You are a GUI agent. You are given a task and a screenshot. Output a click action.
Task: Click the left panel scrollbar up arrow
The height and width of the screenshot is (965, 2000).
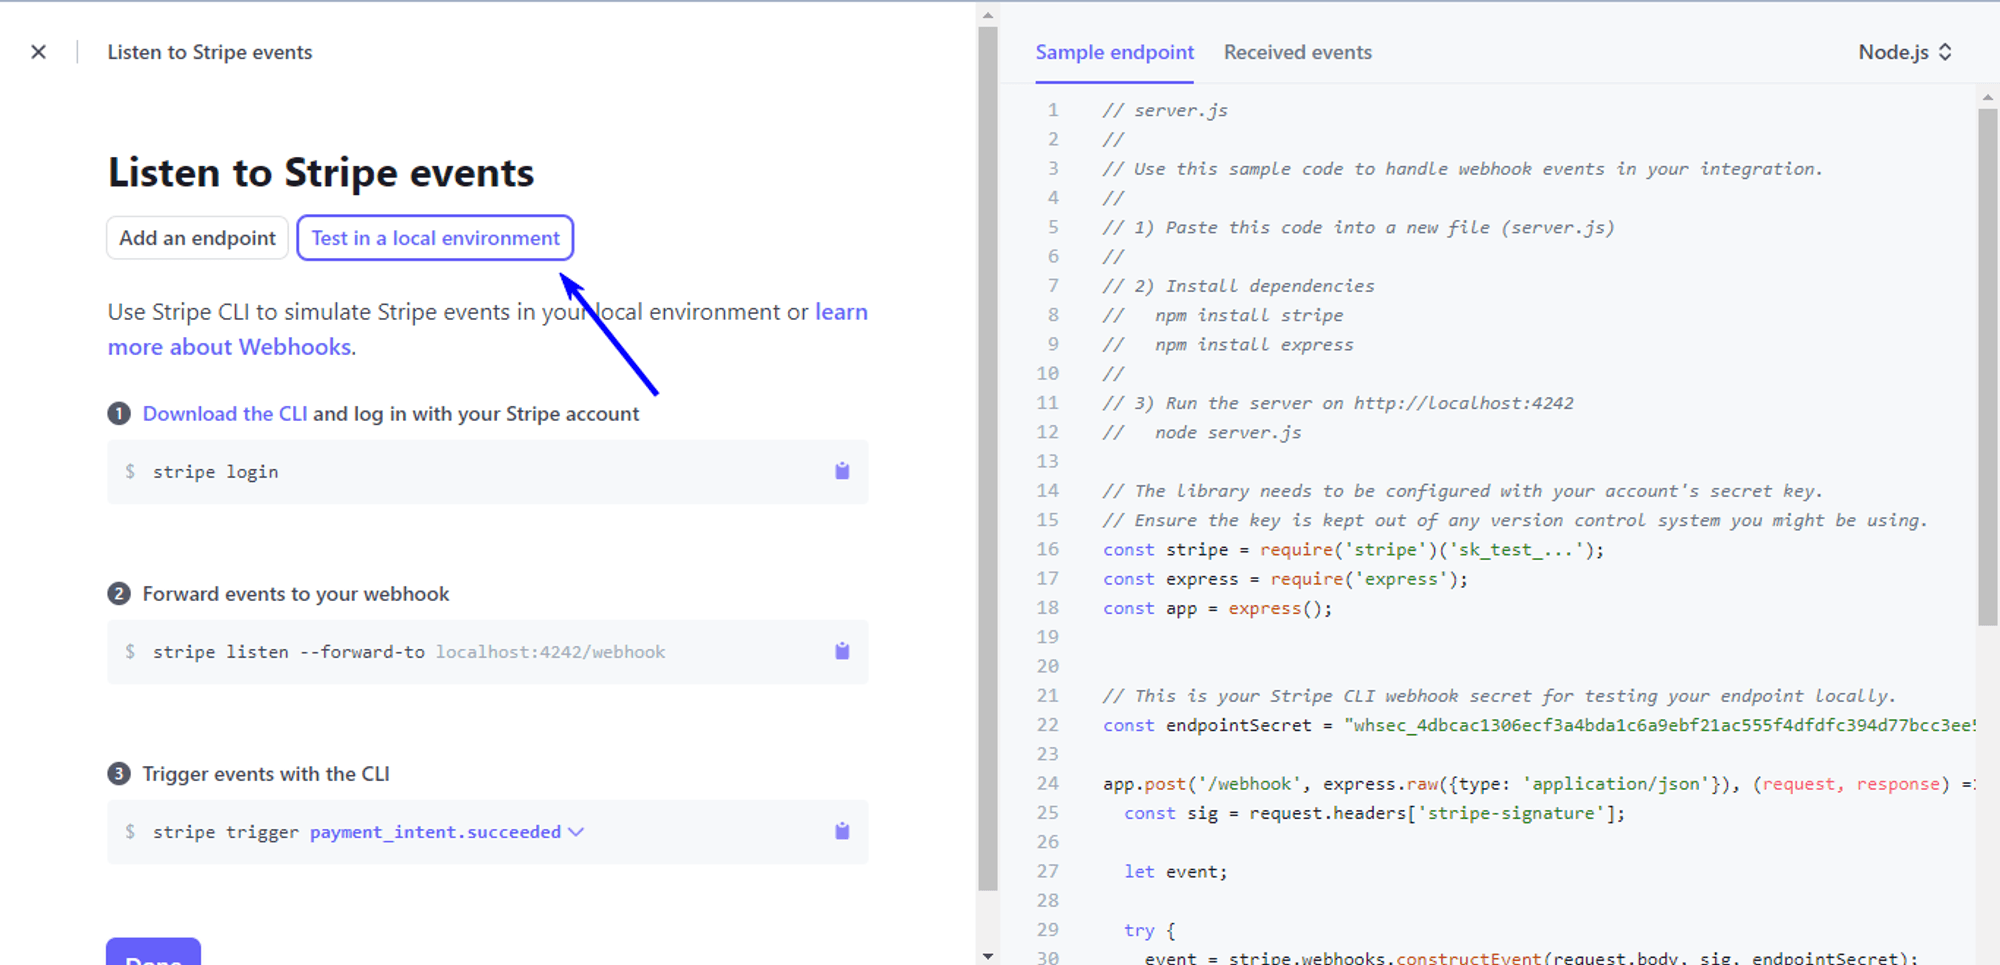[988, 15]
